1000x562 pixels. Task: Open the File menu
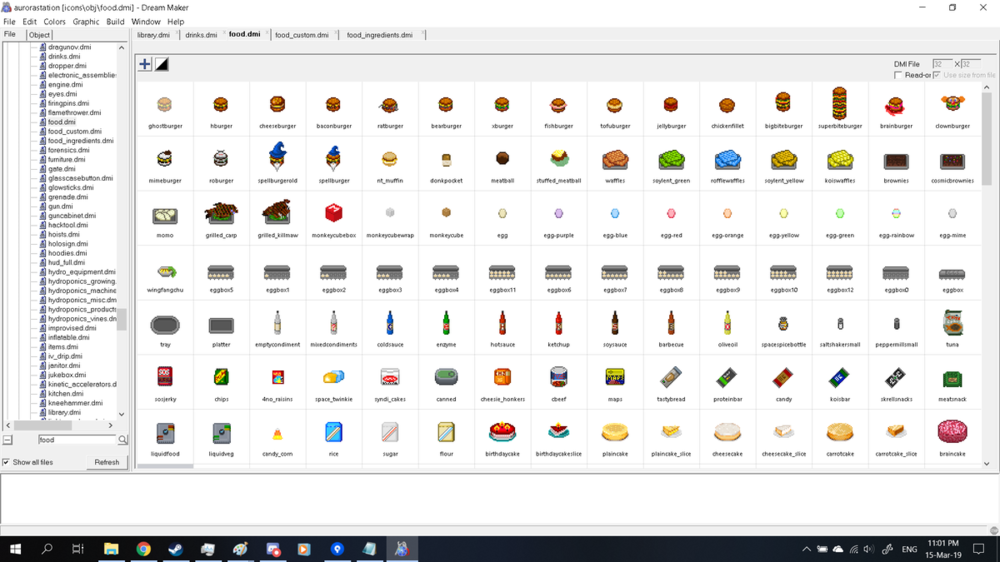(10, 22)
